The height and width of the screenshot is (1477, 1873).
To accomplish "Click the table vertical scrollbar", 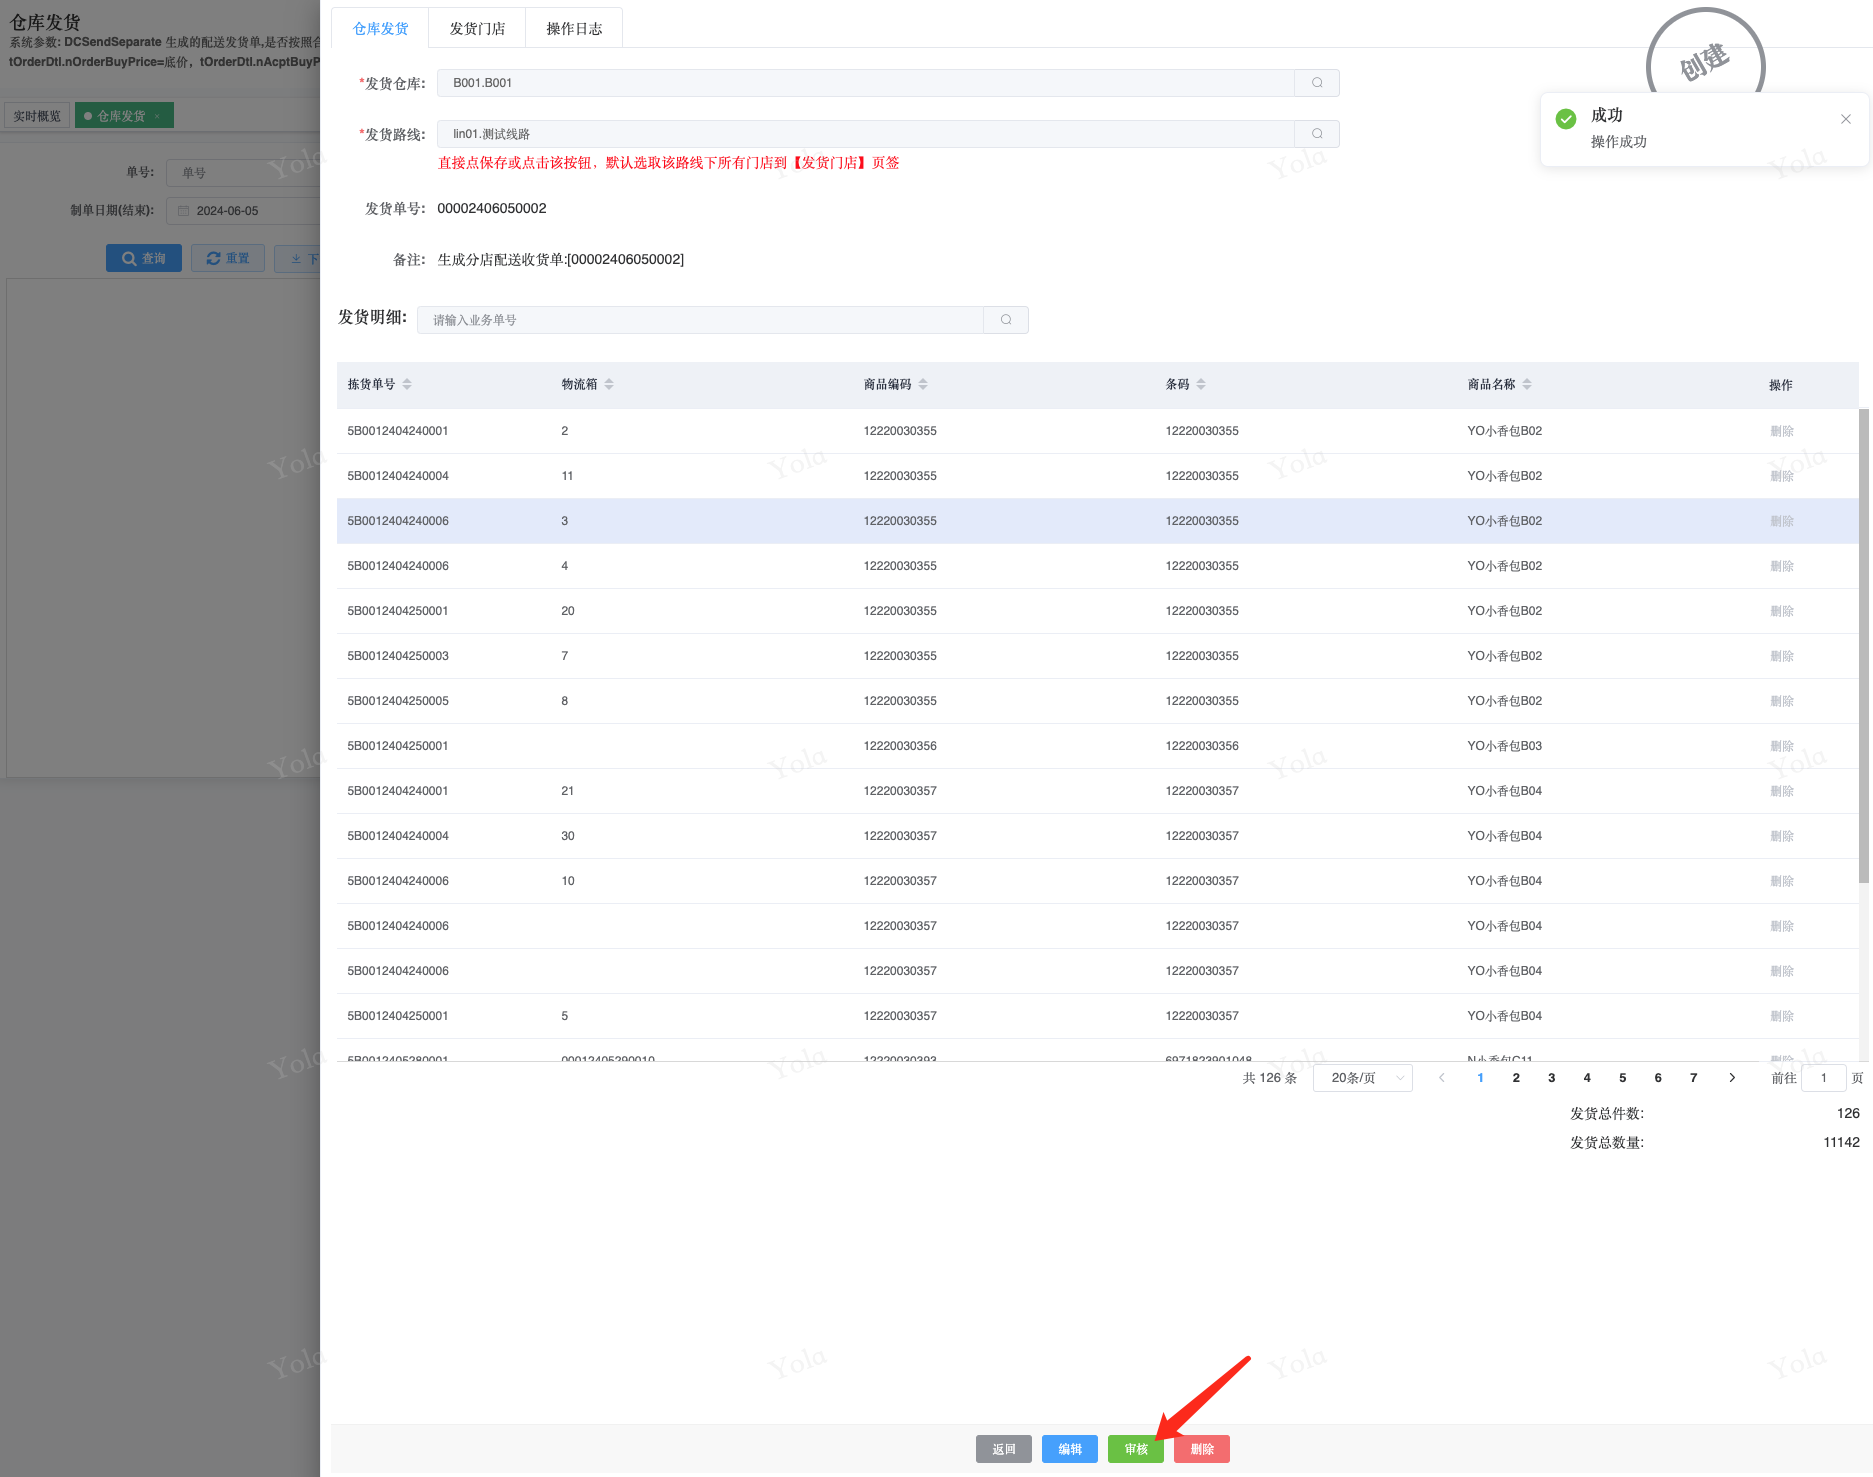I will tap(1864, 646).
